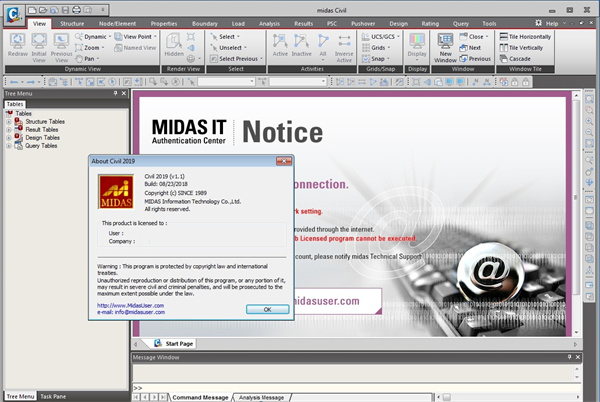Switch to the Task Pane tab
The width and height of the screenshot is (600, 402).
click(53, 396)
